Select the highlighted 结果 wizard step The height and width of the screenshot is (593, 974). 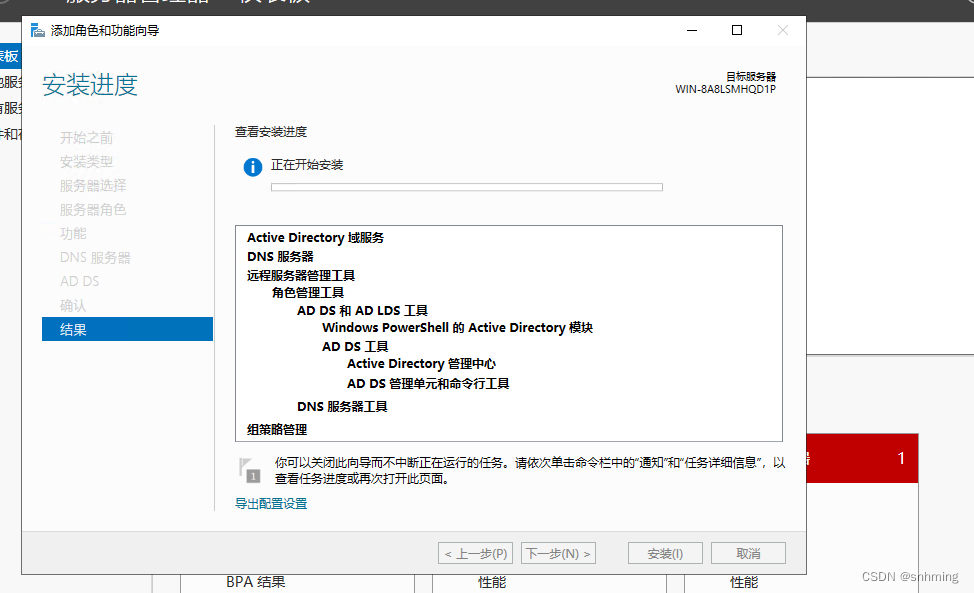[x=127, y=329]
